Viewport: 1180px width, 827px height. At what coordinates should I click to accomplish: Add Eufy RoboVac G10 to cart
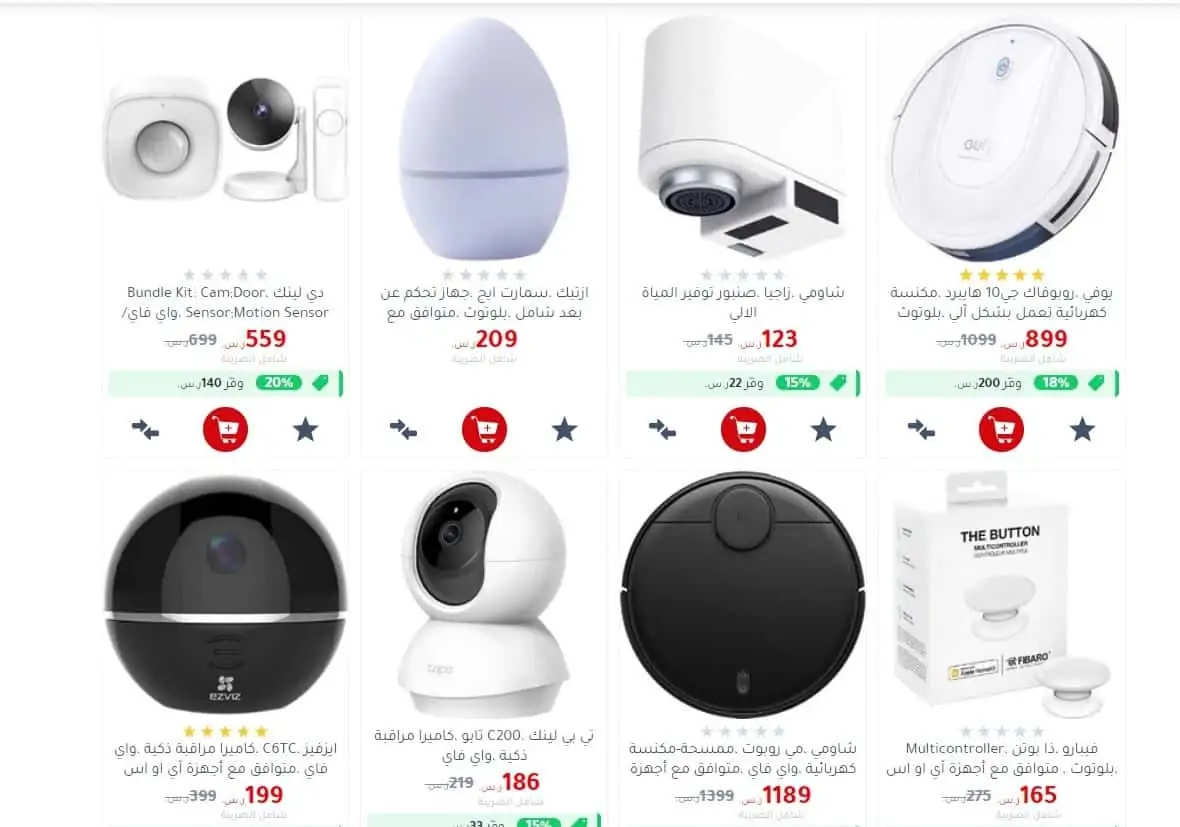[x=1001, y=429]
